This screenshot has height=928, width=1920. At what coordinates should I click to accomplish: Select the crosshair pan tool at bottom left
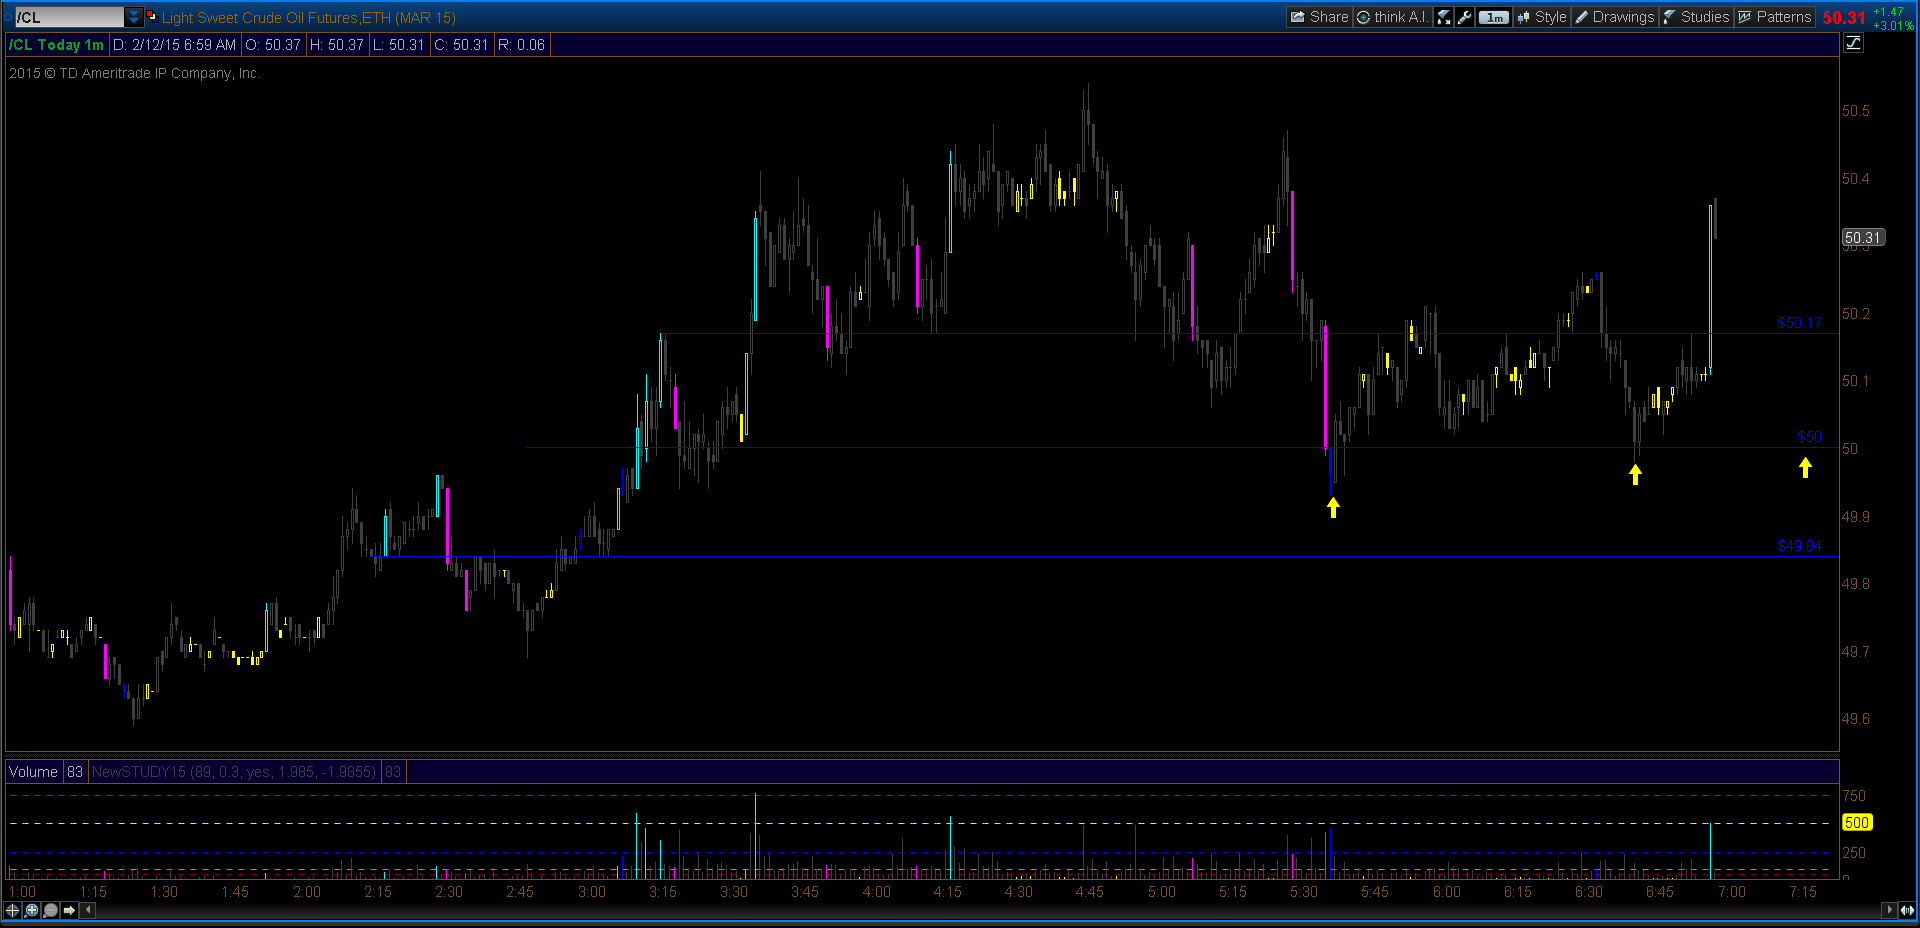coord(13,910)
